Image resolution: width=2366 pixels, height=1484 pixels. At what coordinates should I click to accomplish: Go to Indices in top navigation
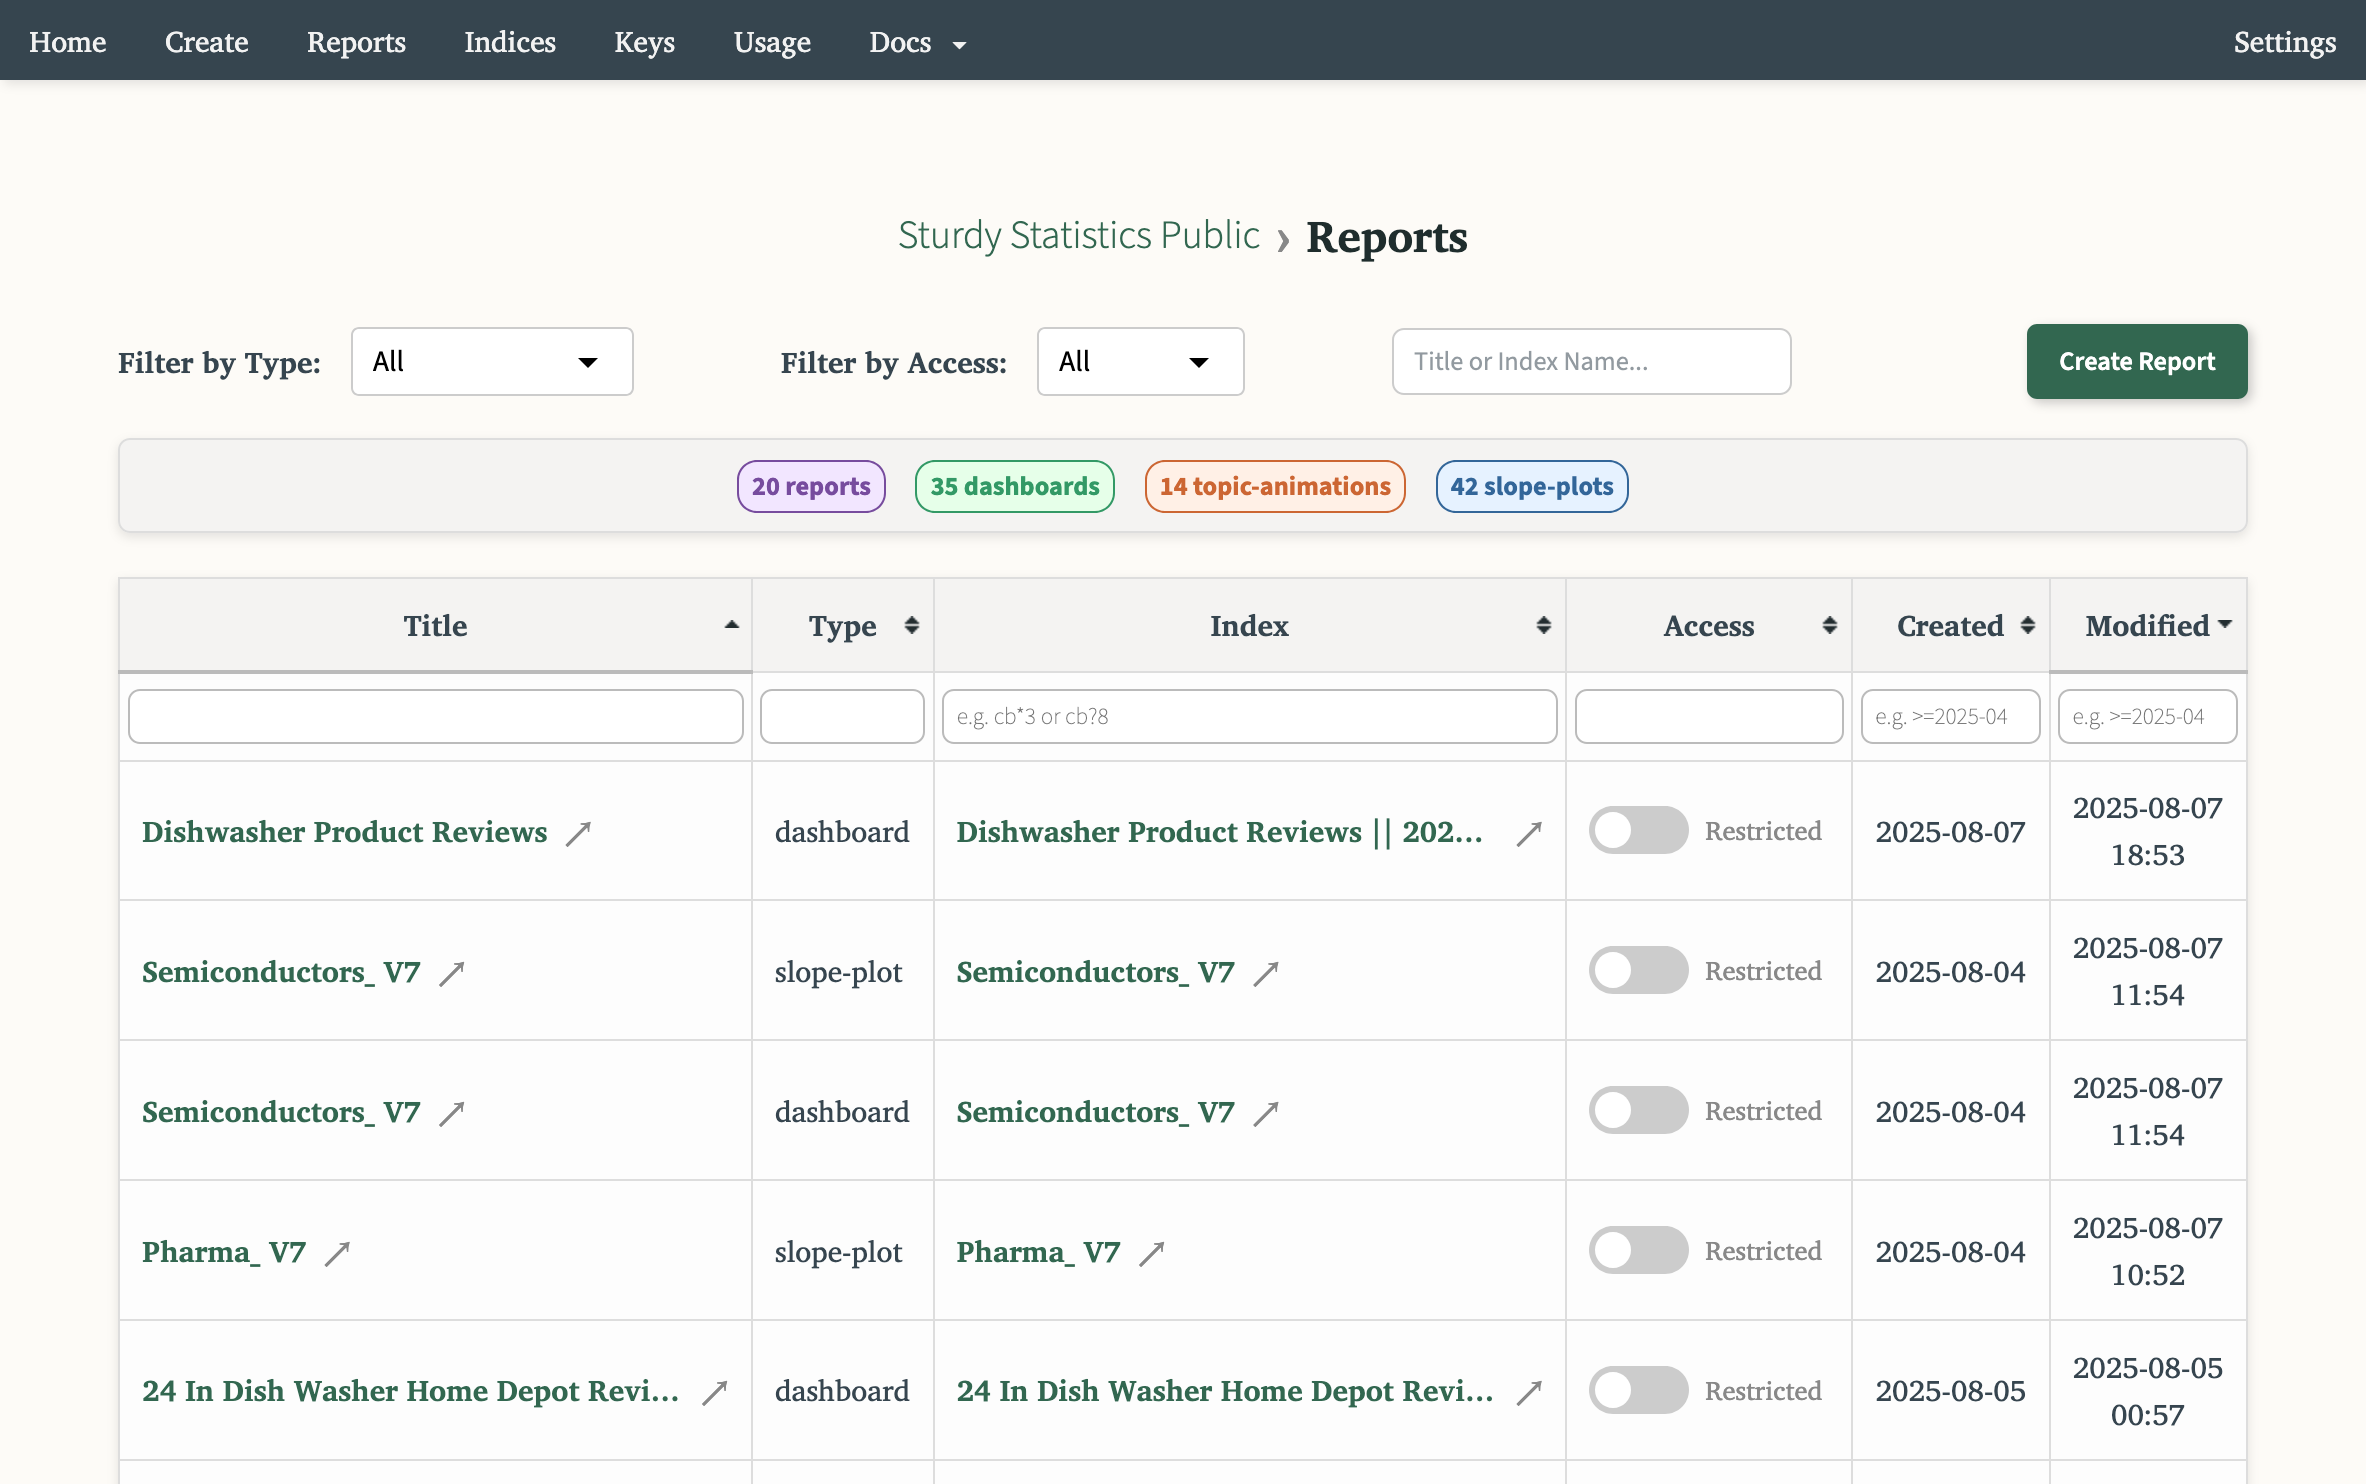point(509,42)
